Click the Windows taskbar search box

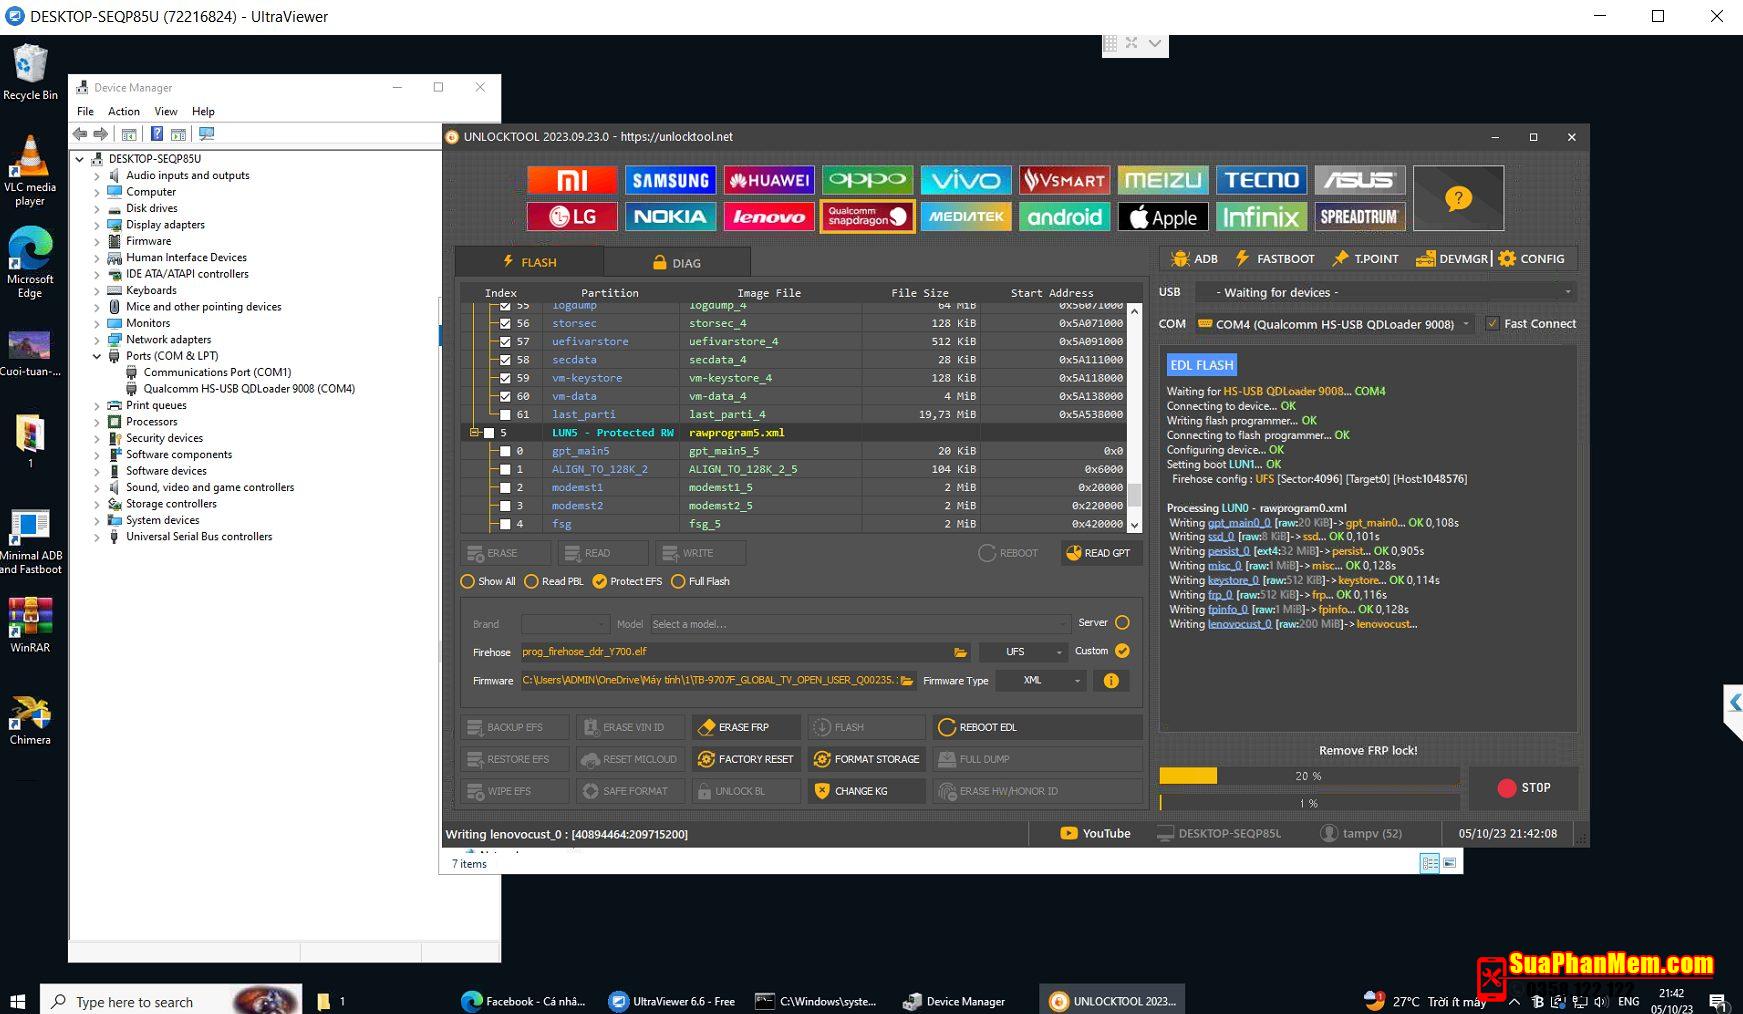click(172, 1001)
